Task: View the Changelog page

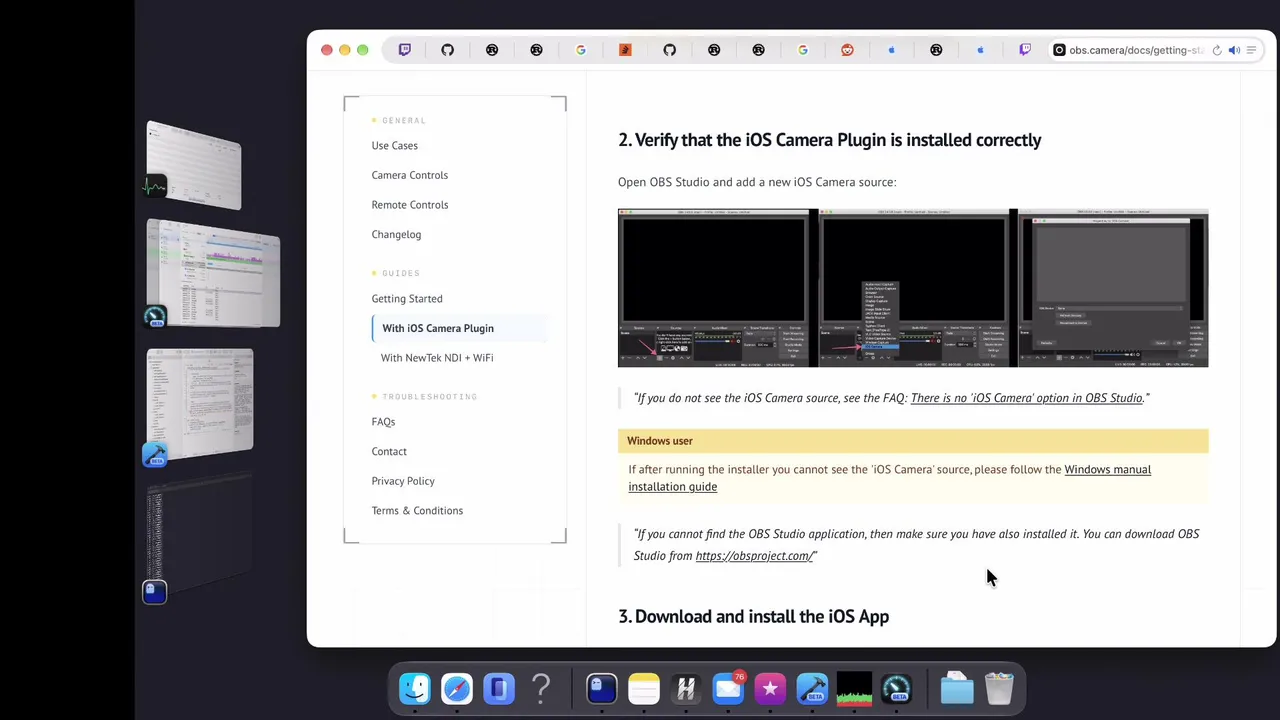Action: [x=396, y=234]
